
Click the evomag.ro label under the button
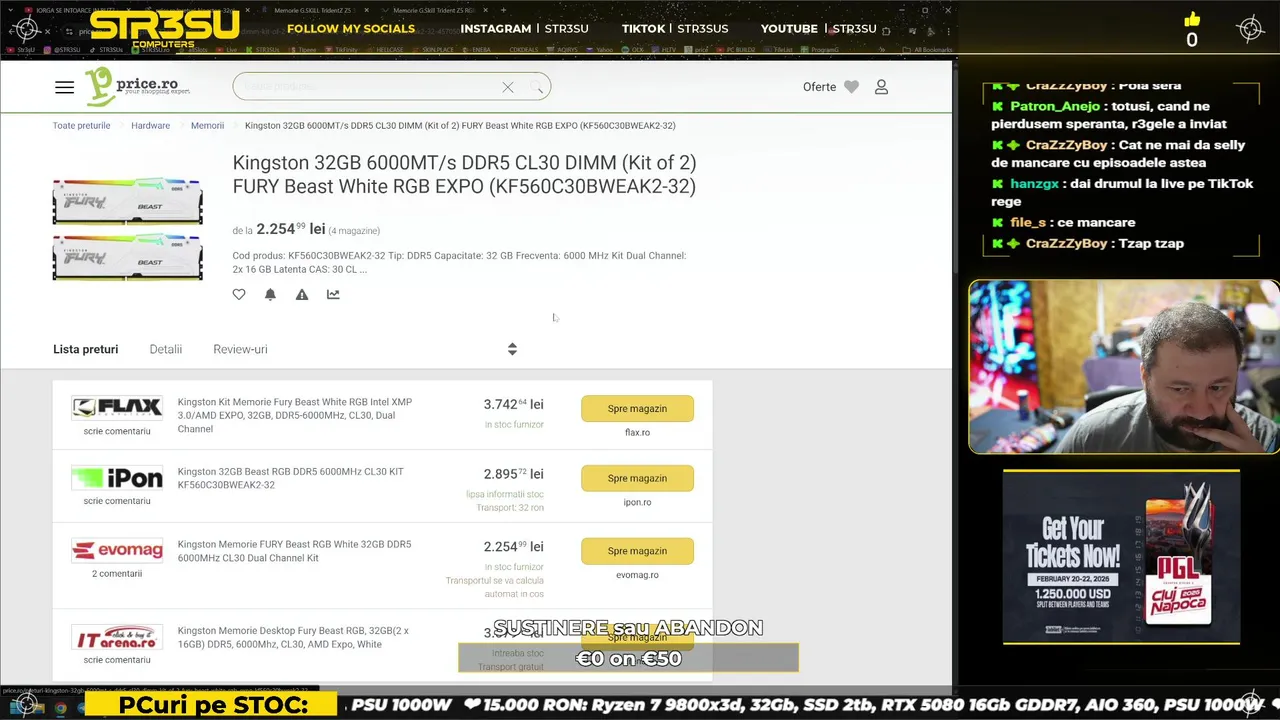coord(637,575)
